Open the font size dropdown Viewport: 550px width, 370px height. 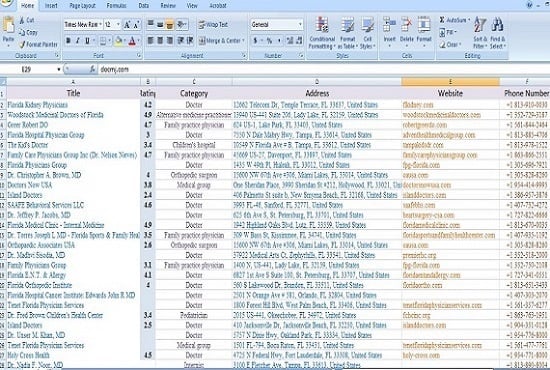tap(118, 25)
